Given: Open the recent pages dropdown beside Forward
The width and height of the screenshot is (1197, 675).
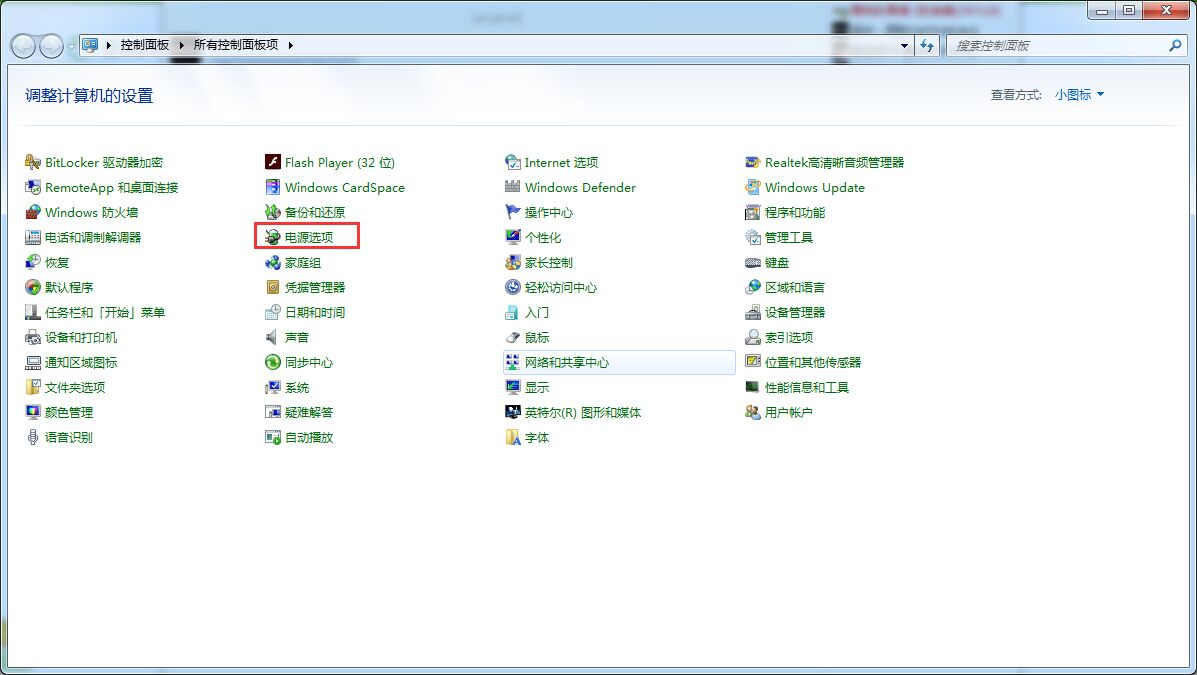Looking at the screenshot, I should click(71, 46).
